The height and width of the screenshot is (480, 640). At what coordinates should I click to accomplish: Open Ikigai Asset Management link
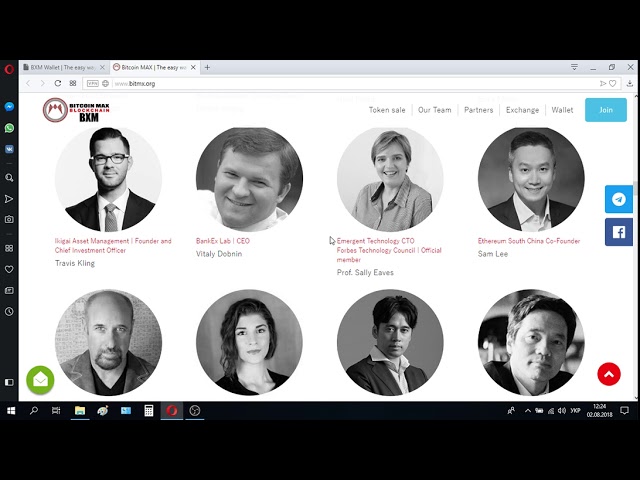(x=113, y=245)
